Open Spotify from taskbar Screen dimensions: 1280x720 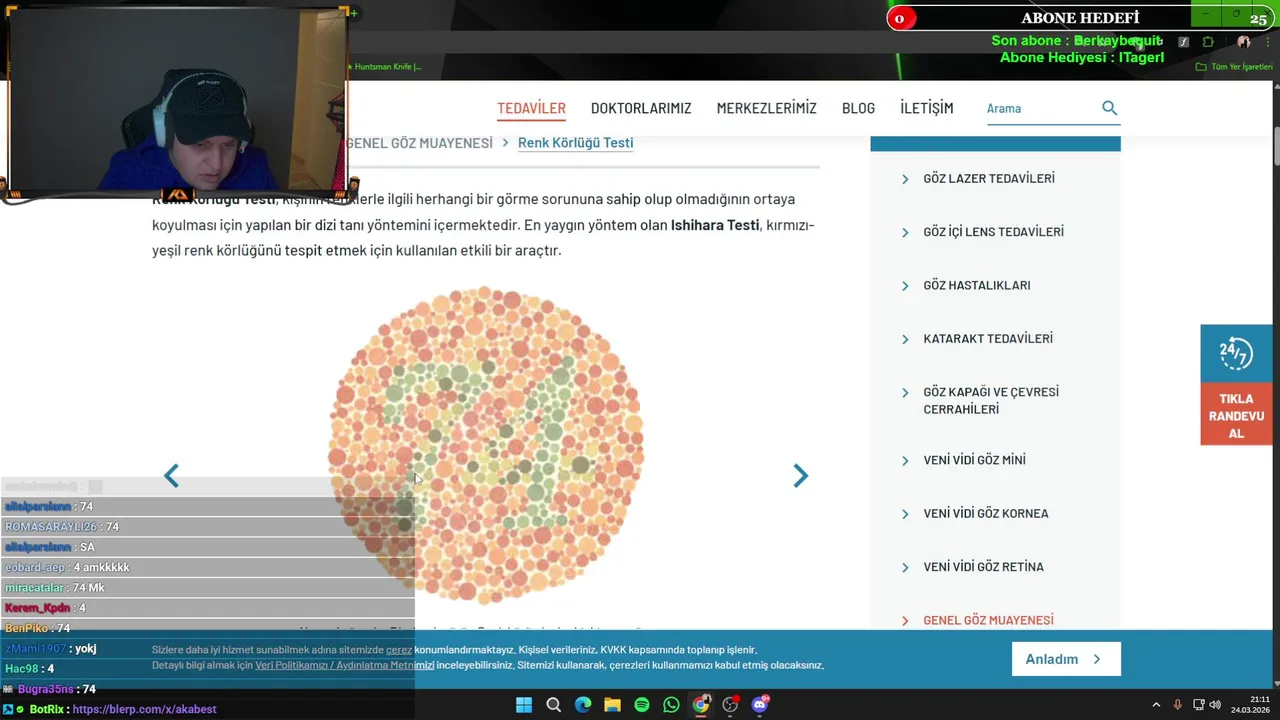point(642,705)
